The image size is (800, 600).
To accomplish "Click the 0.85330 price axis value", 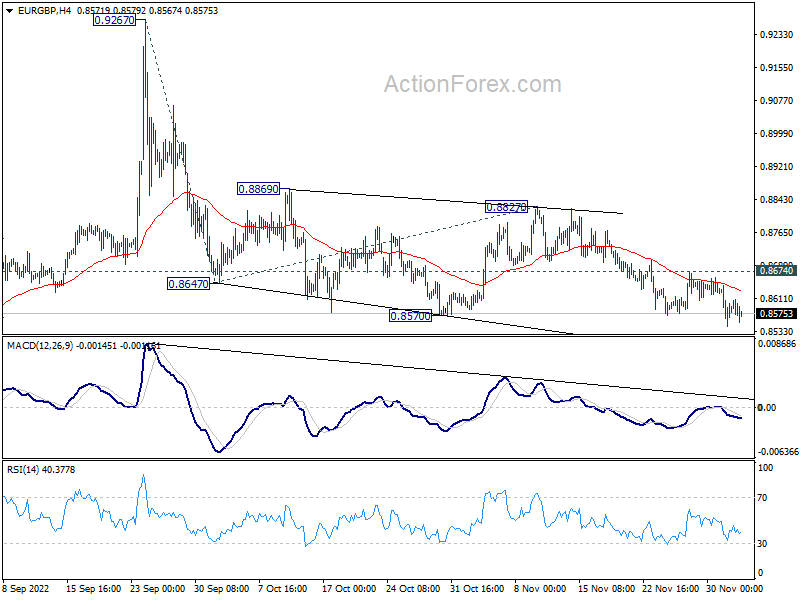I will pos(777,331).
